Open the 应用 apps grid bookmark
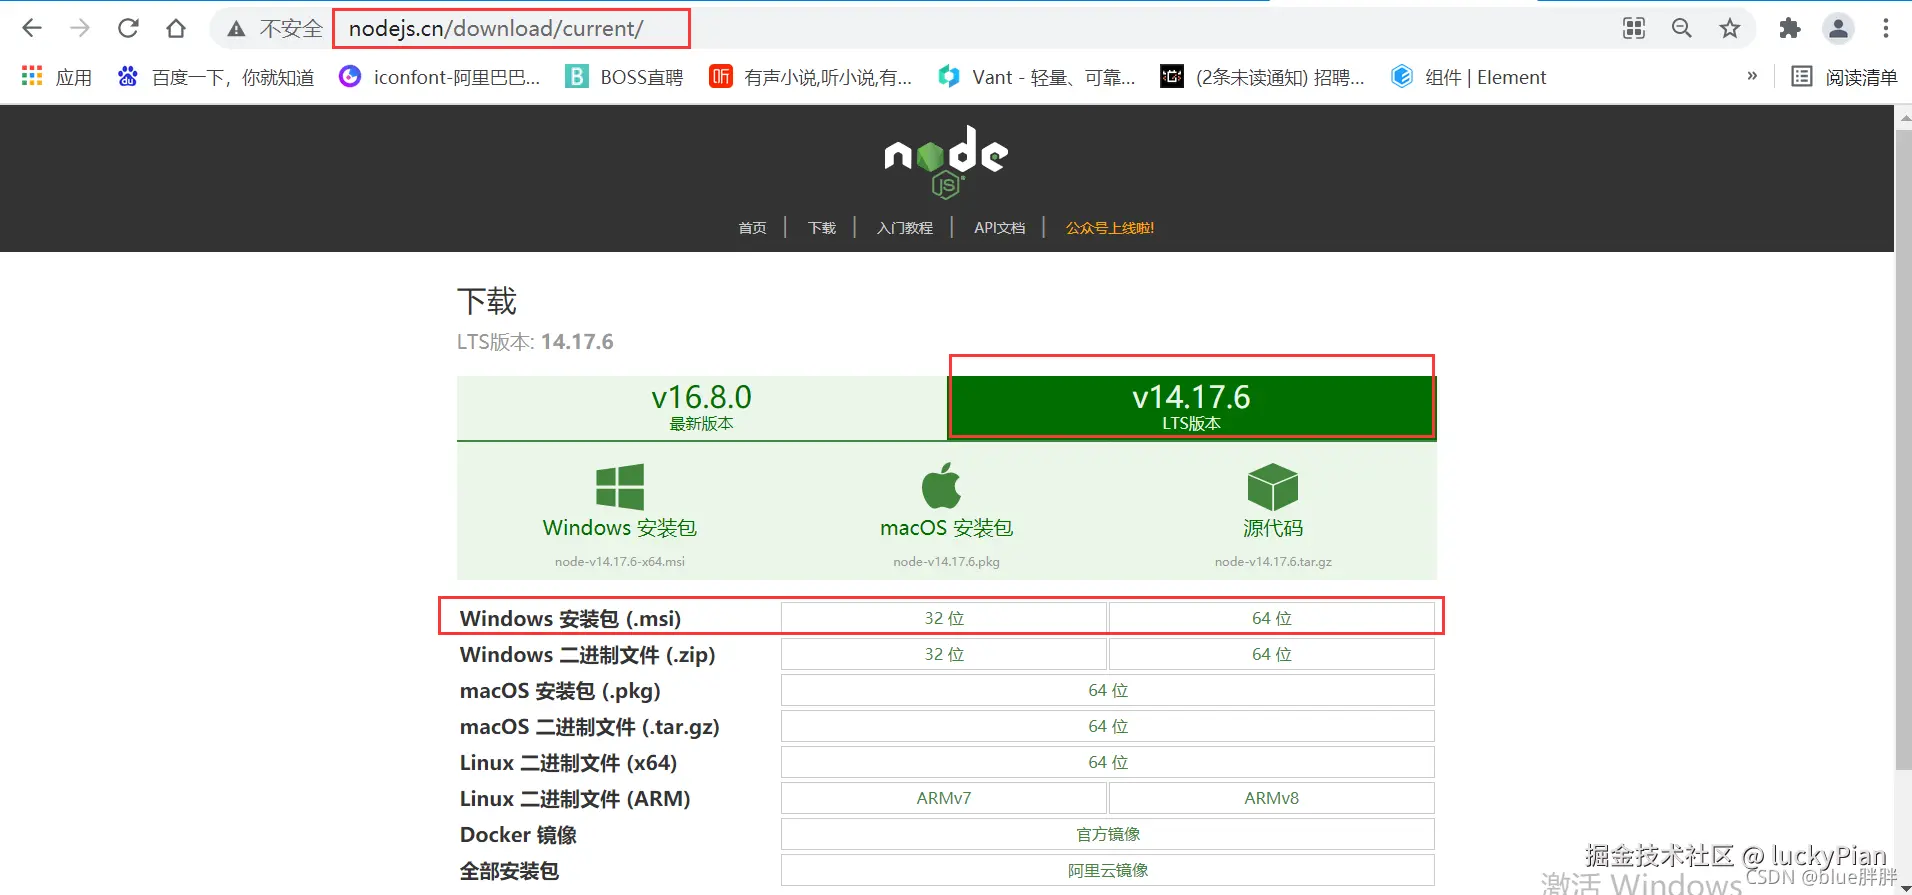 tap(56, 77)
